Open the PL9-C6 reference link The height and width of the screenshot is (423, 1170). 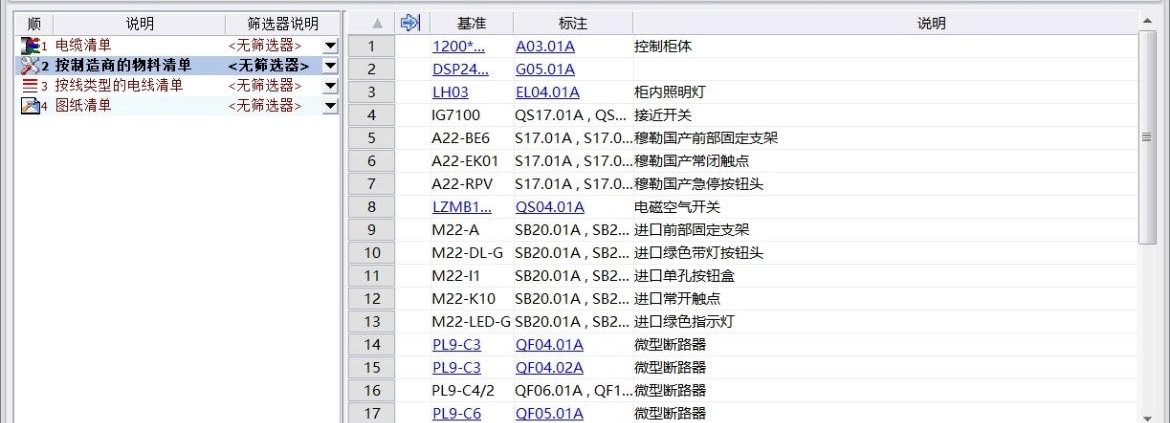click(456, 413)
